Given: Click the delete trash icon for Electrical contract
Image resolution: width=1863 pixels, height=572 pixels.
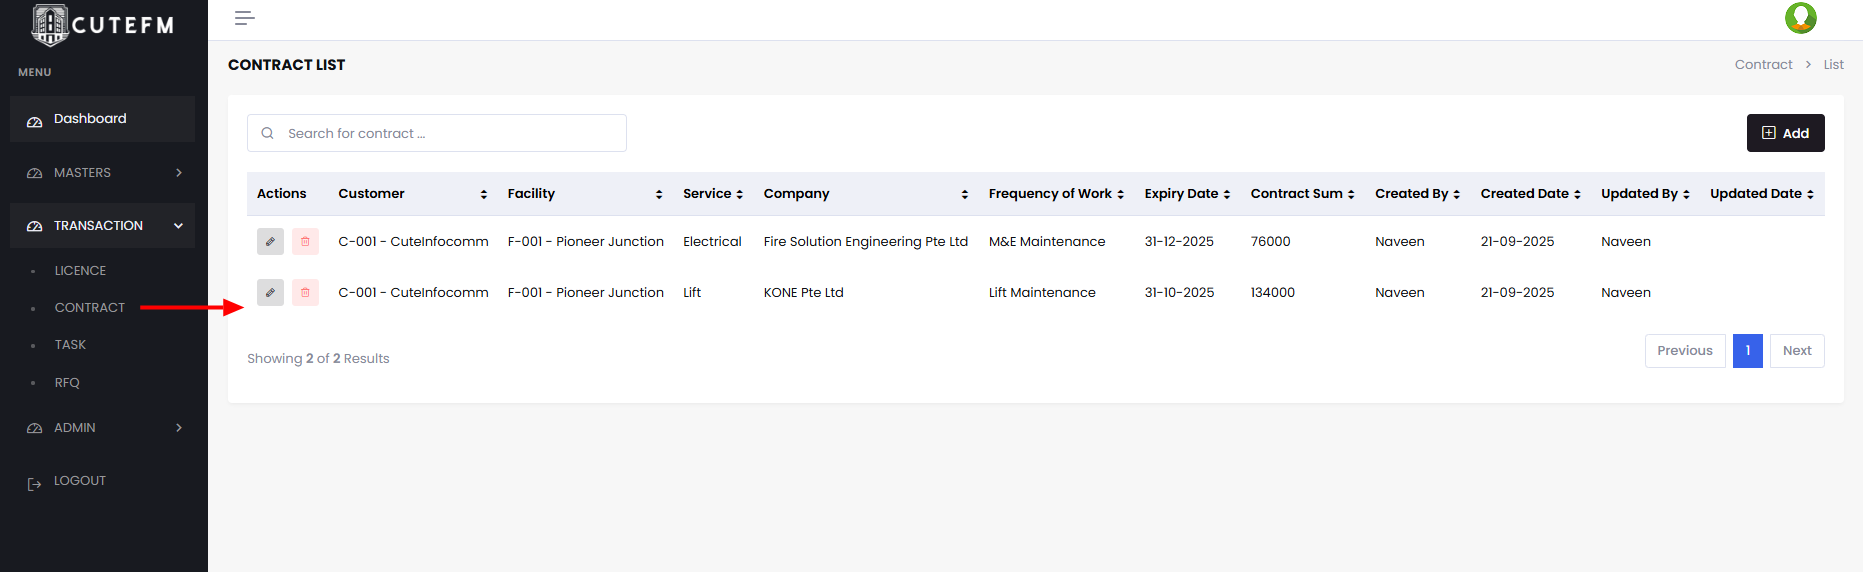Looking at the screenshot, I should point(305,241).
